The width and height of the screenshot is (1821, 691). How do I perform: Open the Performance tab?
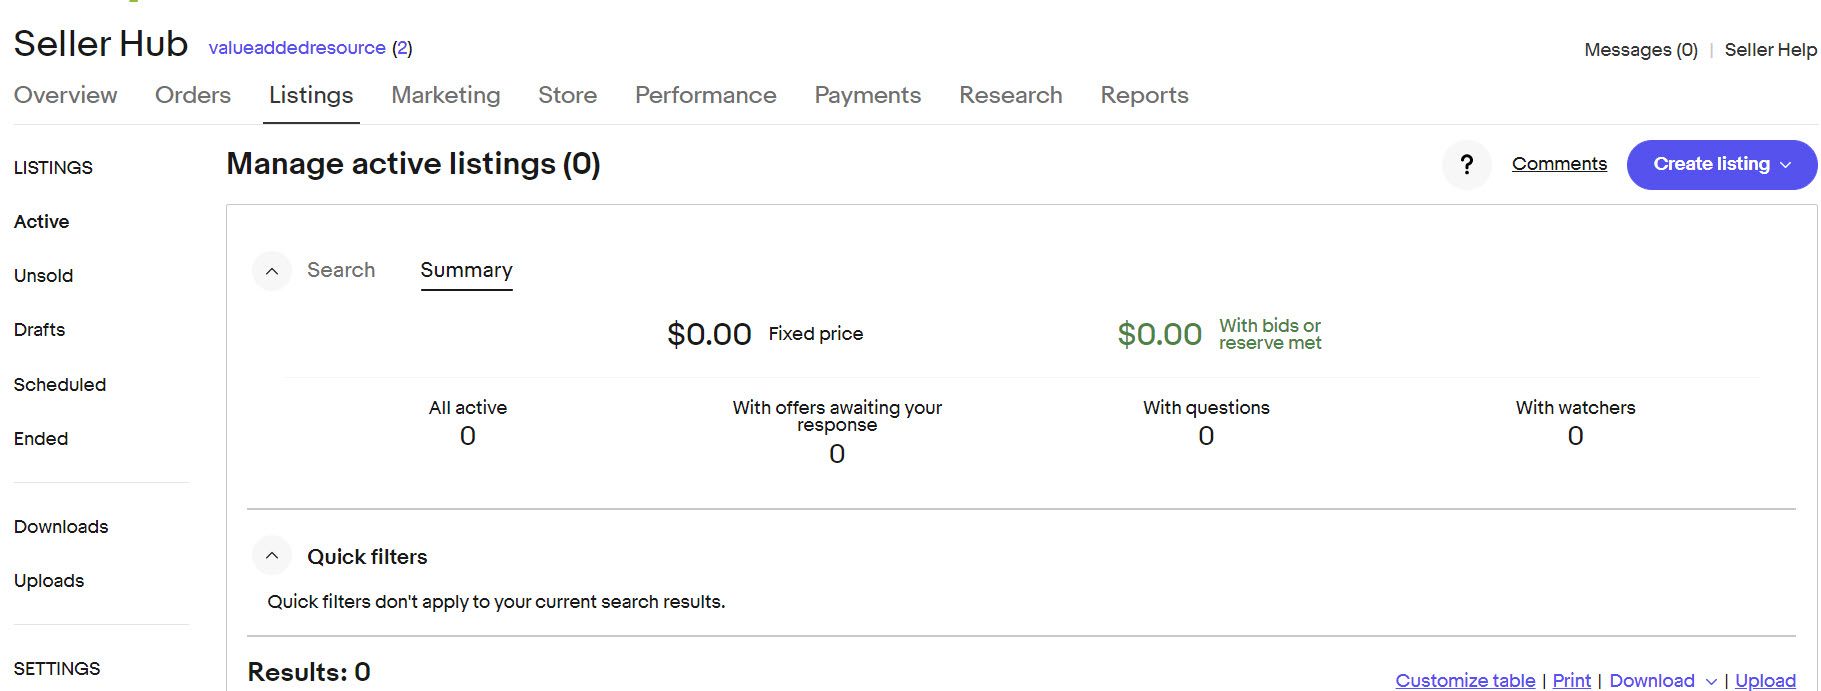[x=705, y=95]
